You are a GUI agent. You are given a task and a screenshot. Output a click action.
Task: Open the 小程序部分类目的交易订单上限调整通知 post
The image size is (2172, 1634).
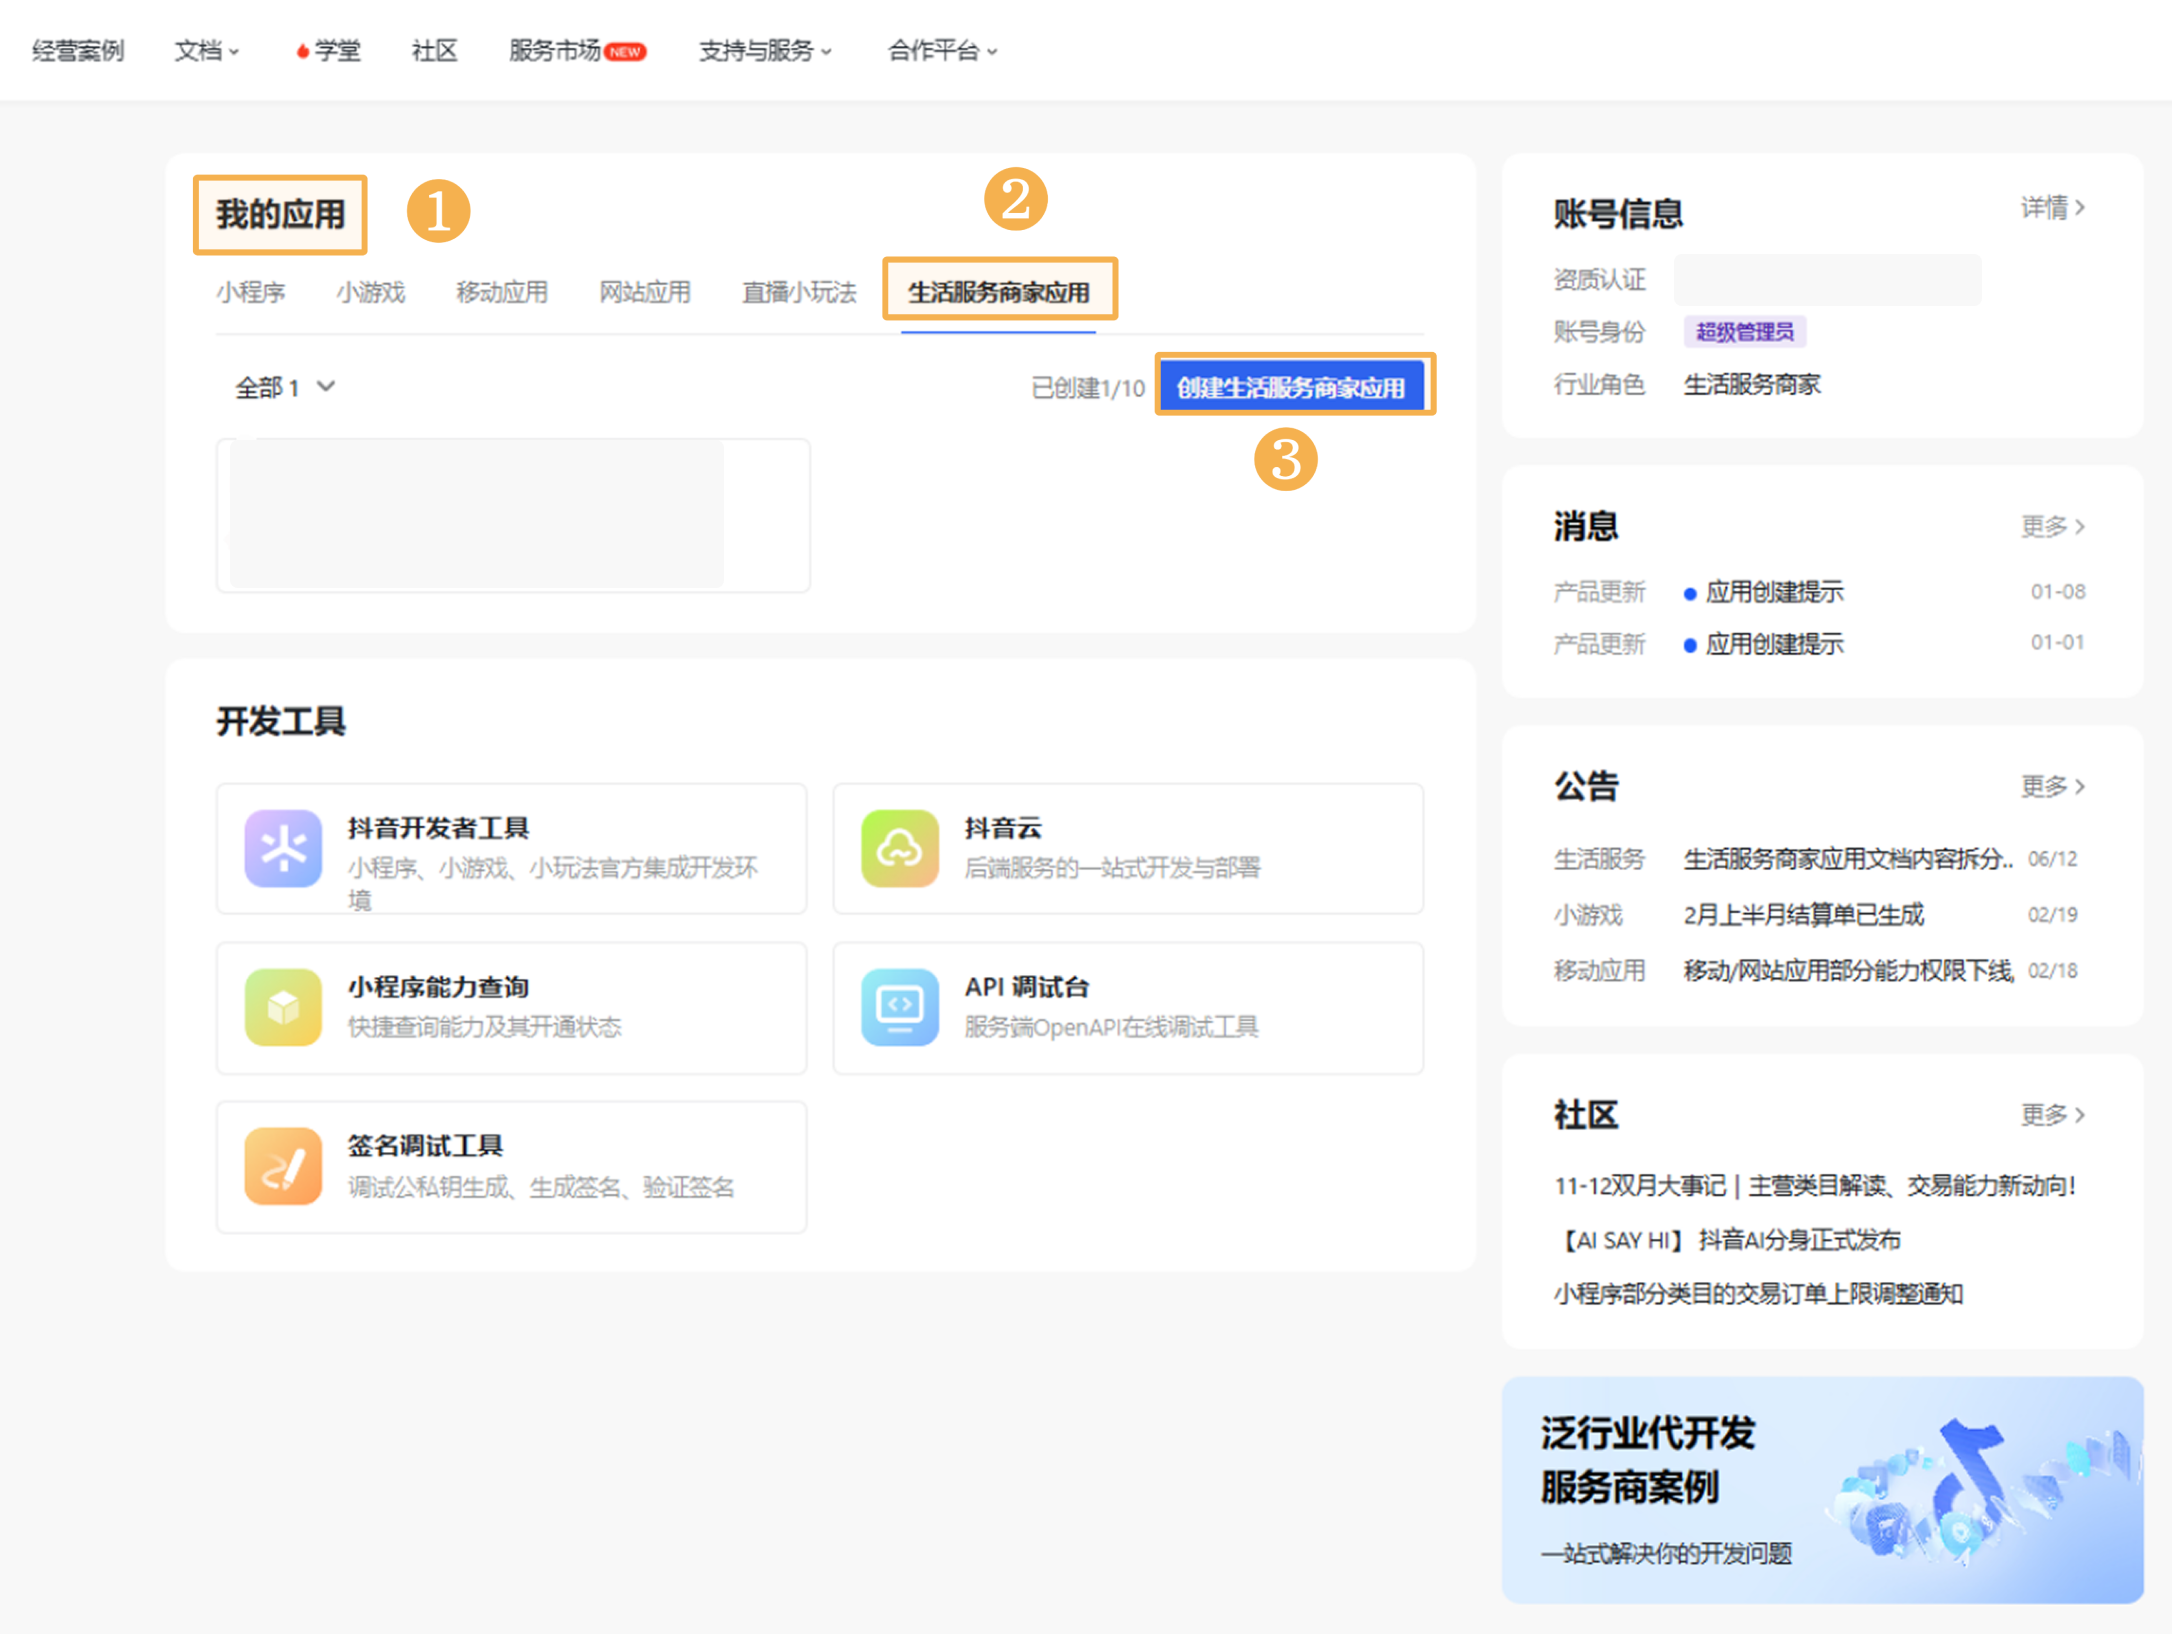(x=1758, y=1294)
